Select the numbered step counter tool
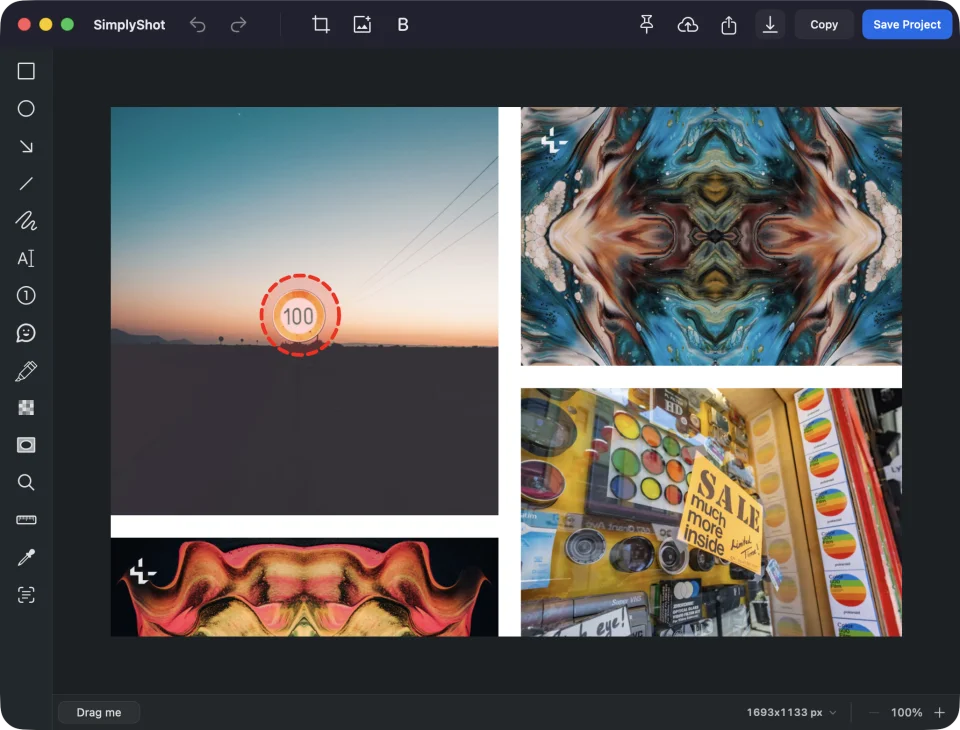Viewport: 960px width, 730px height. coord(26,296)
